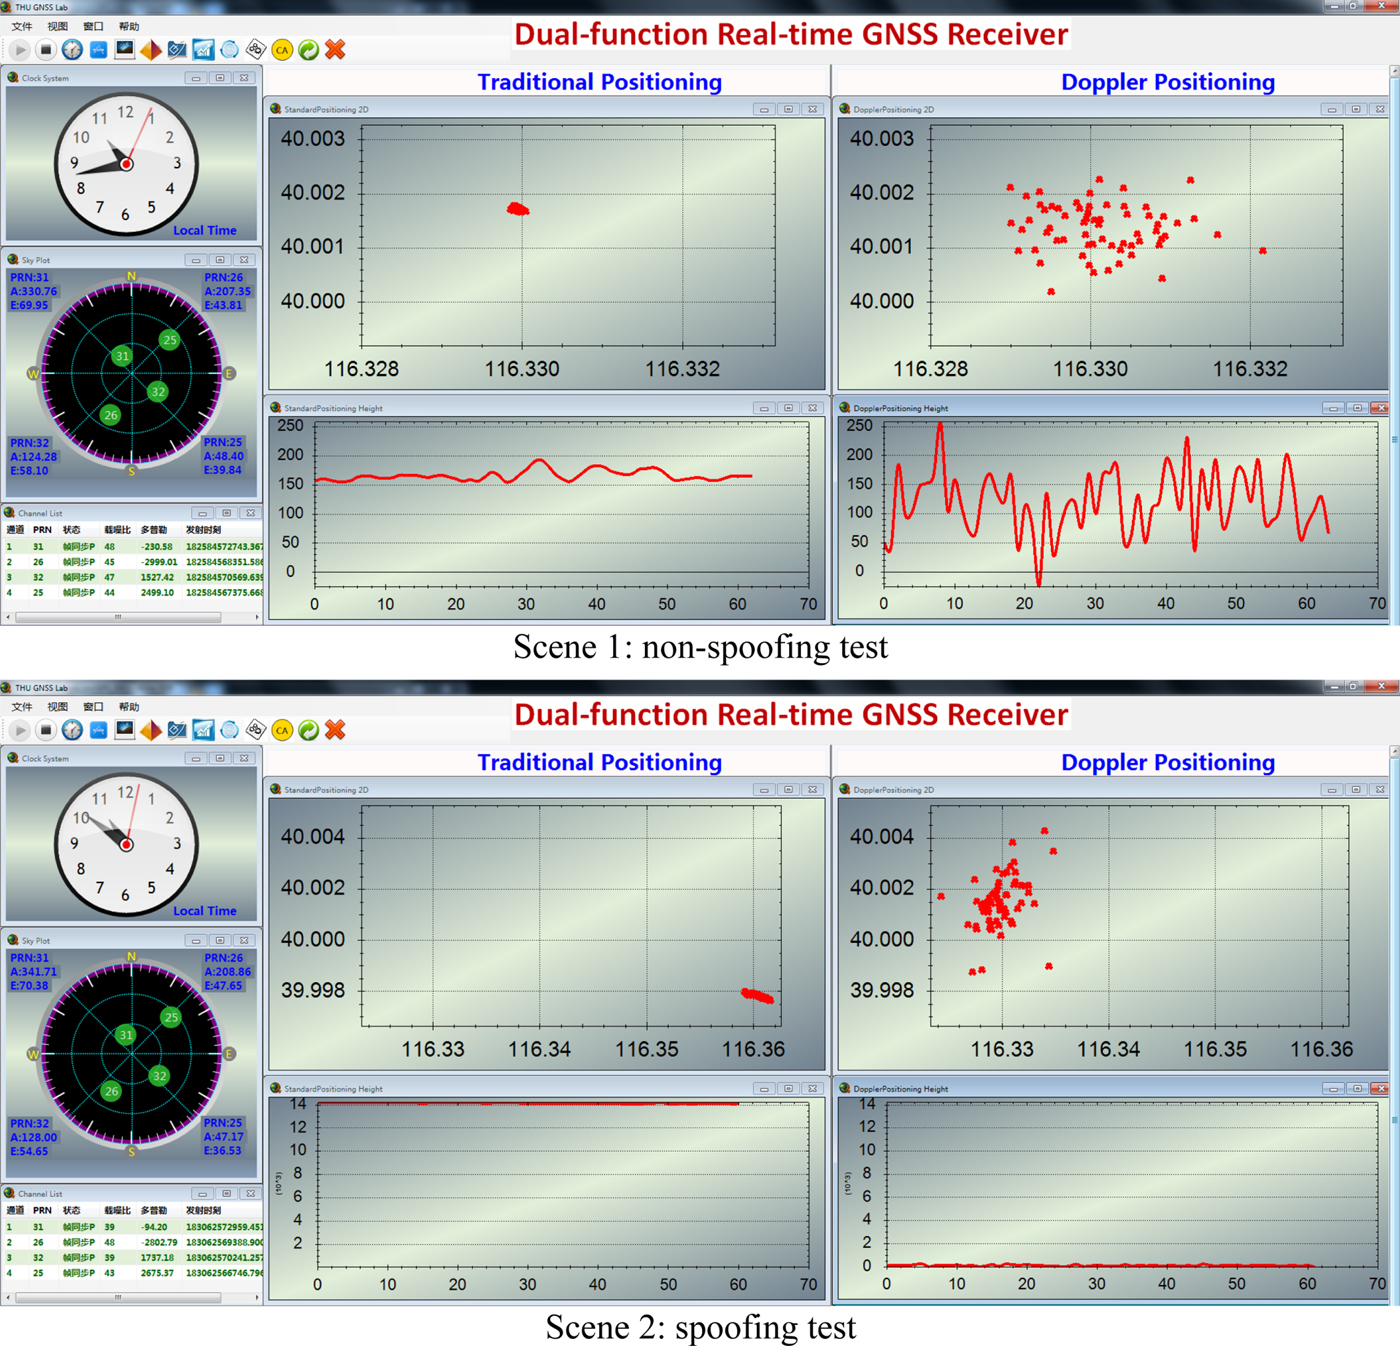Open the blue chart toolbar icon
The width and height of the screenshot is (1400, 1346).
[x=202, y=49]
